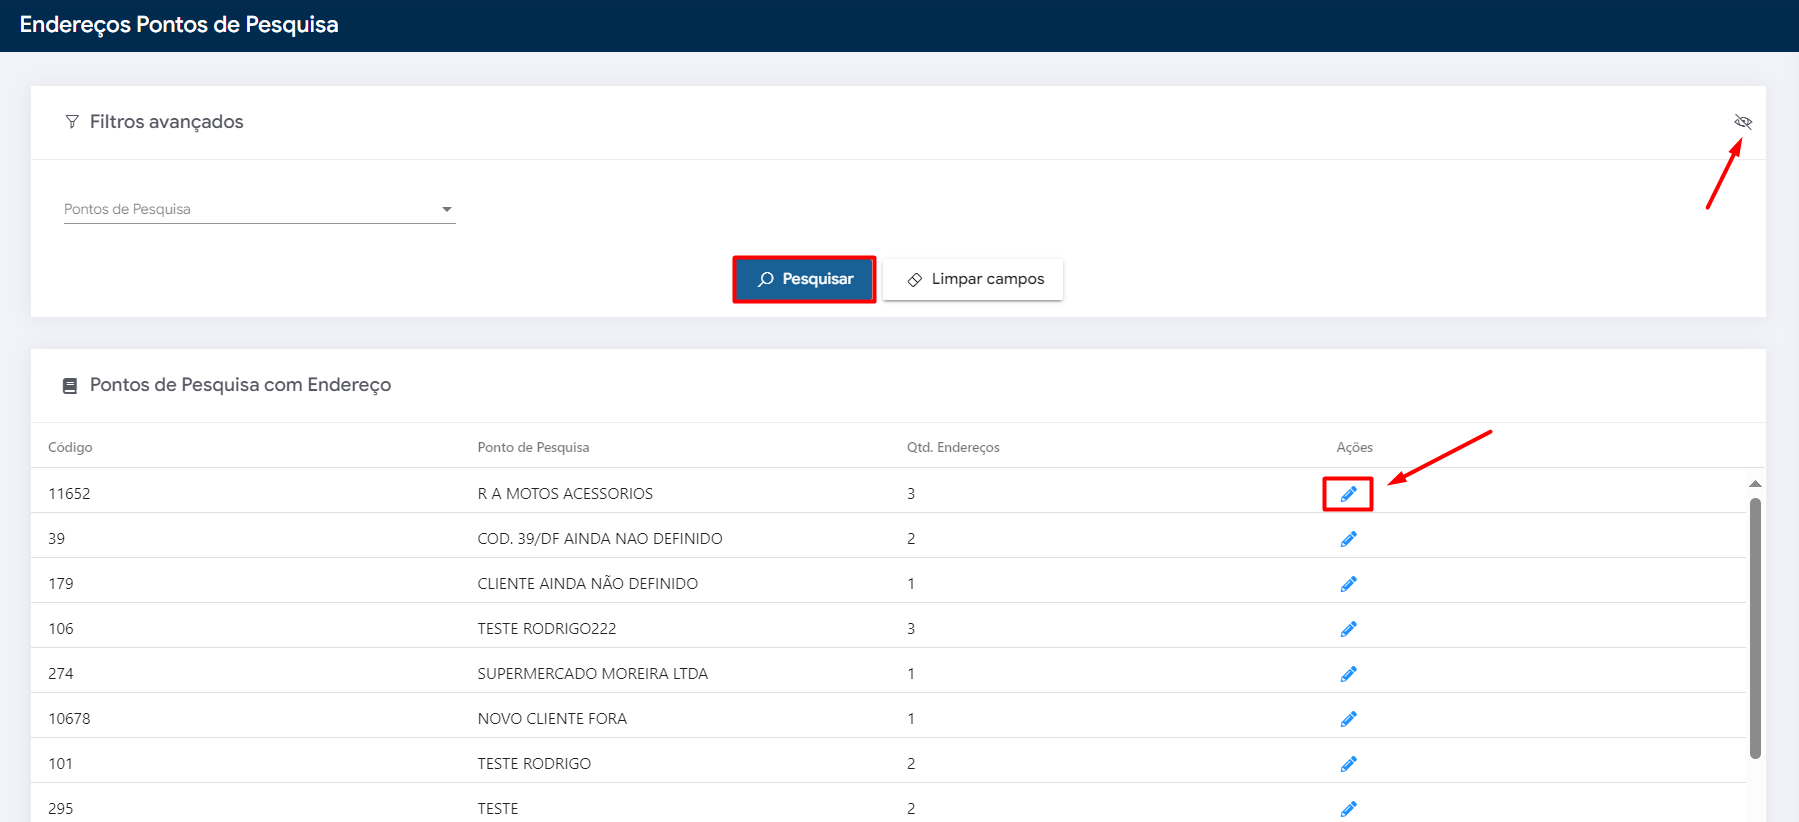Screen dimensions: 1799x822
Task: Click pencil icon for NOVO CLIENTE FORA
Action: point(1348,719)
